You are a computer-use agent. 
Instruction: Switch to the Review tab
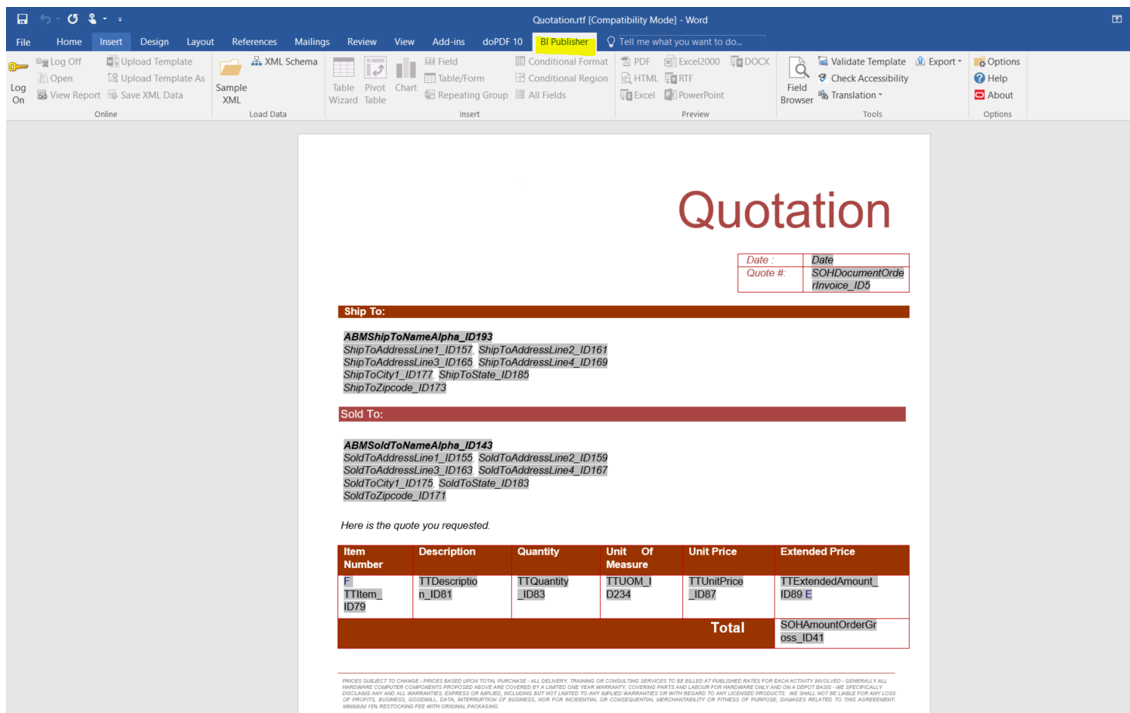[362, 42]
